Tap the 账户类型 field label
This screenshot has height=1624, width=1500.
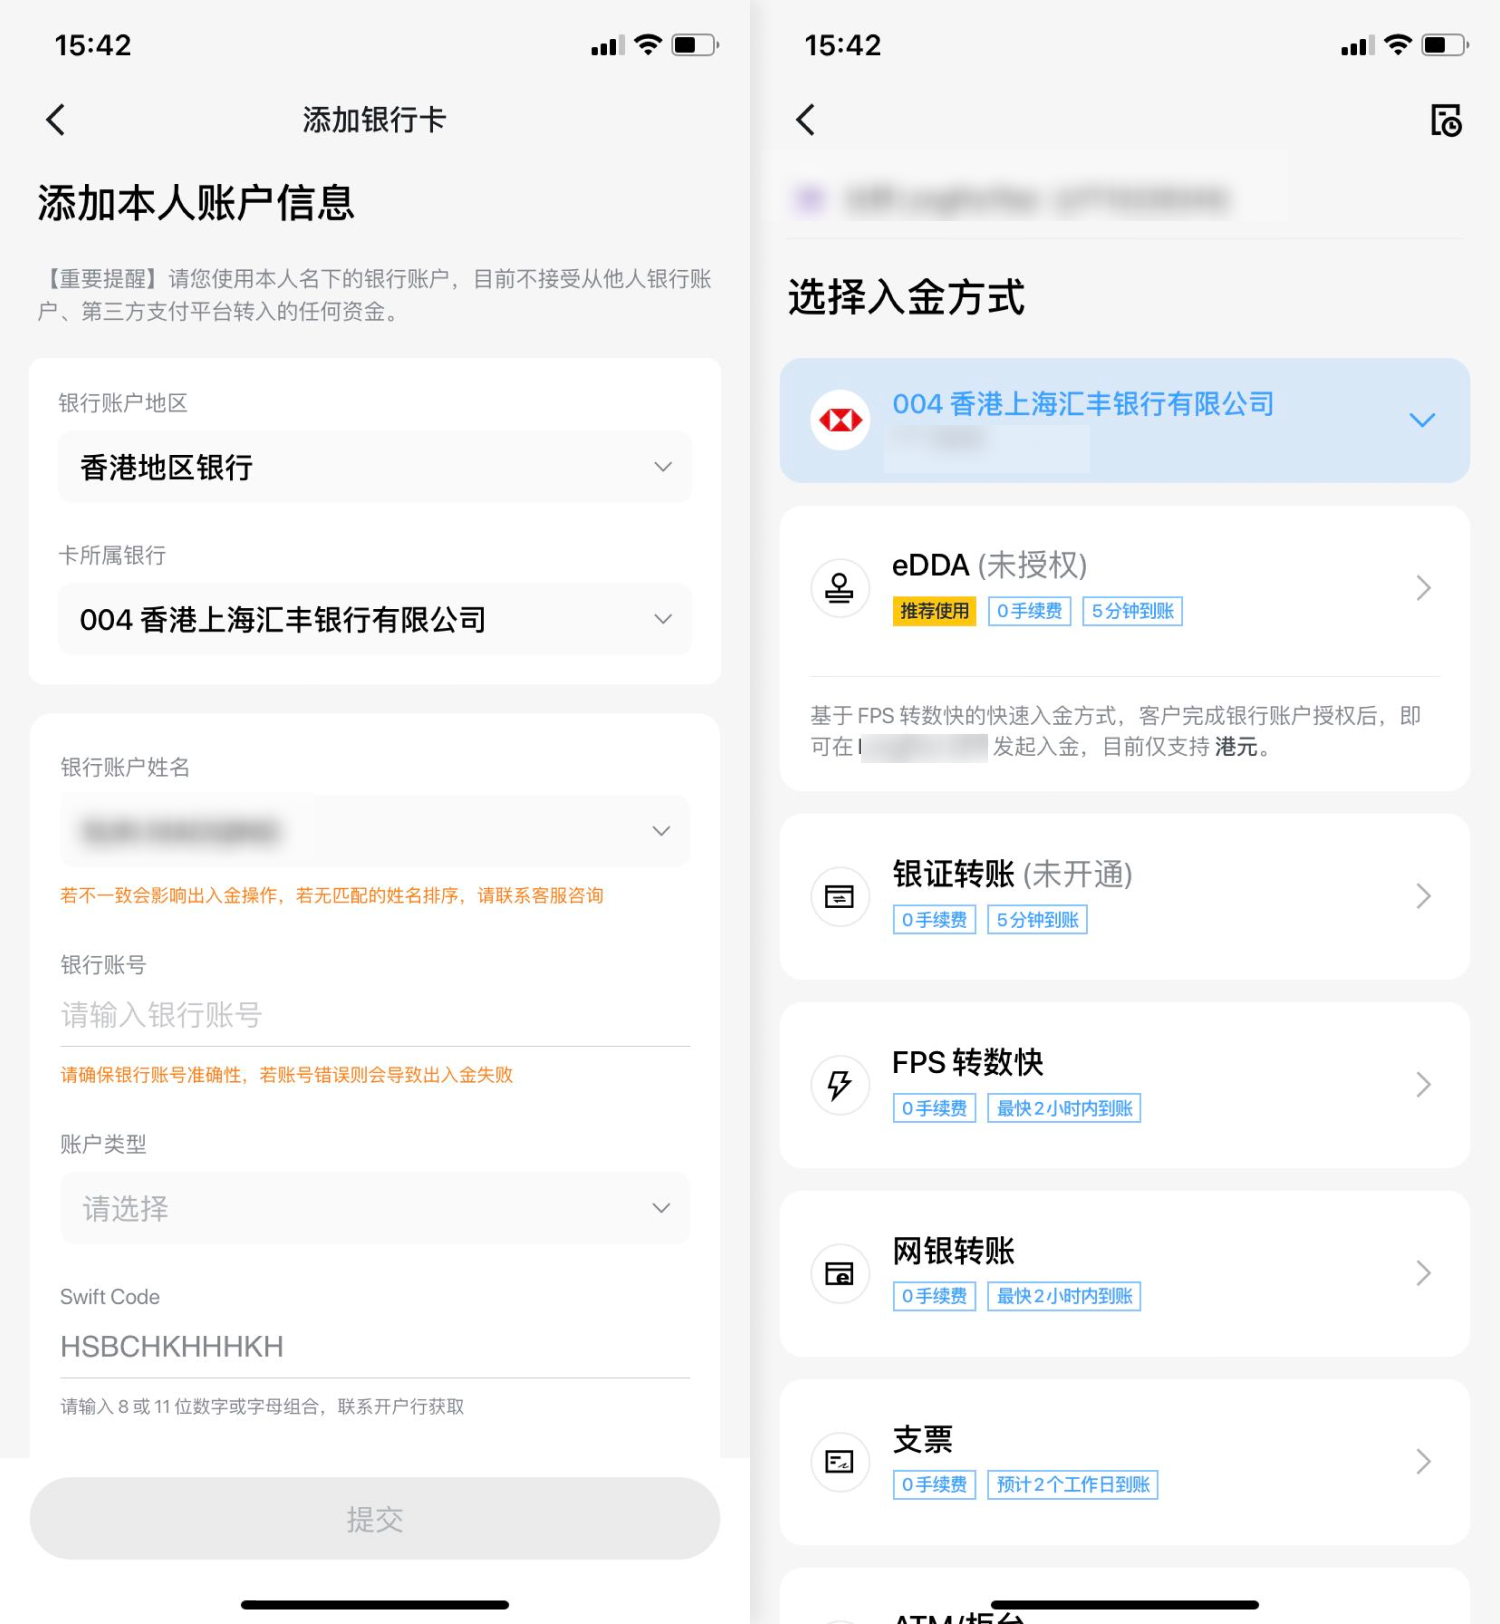pos(103,1144)
